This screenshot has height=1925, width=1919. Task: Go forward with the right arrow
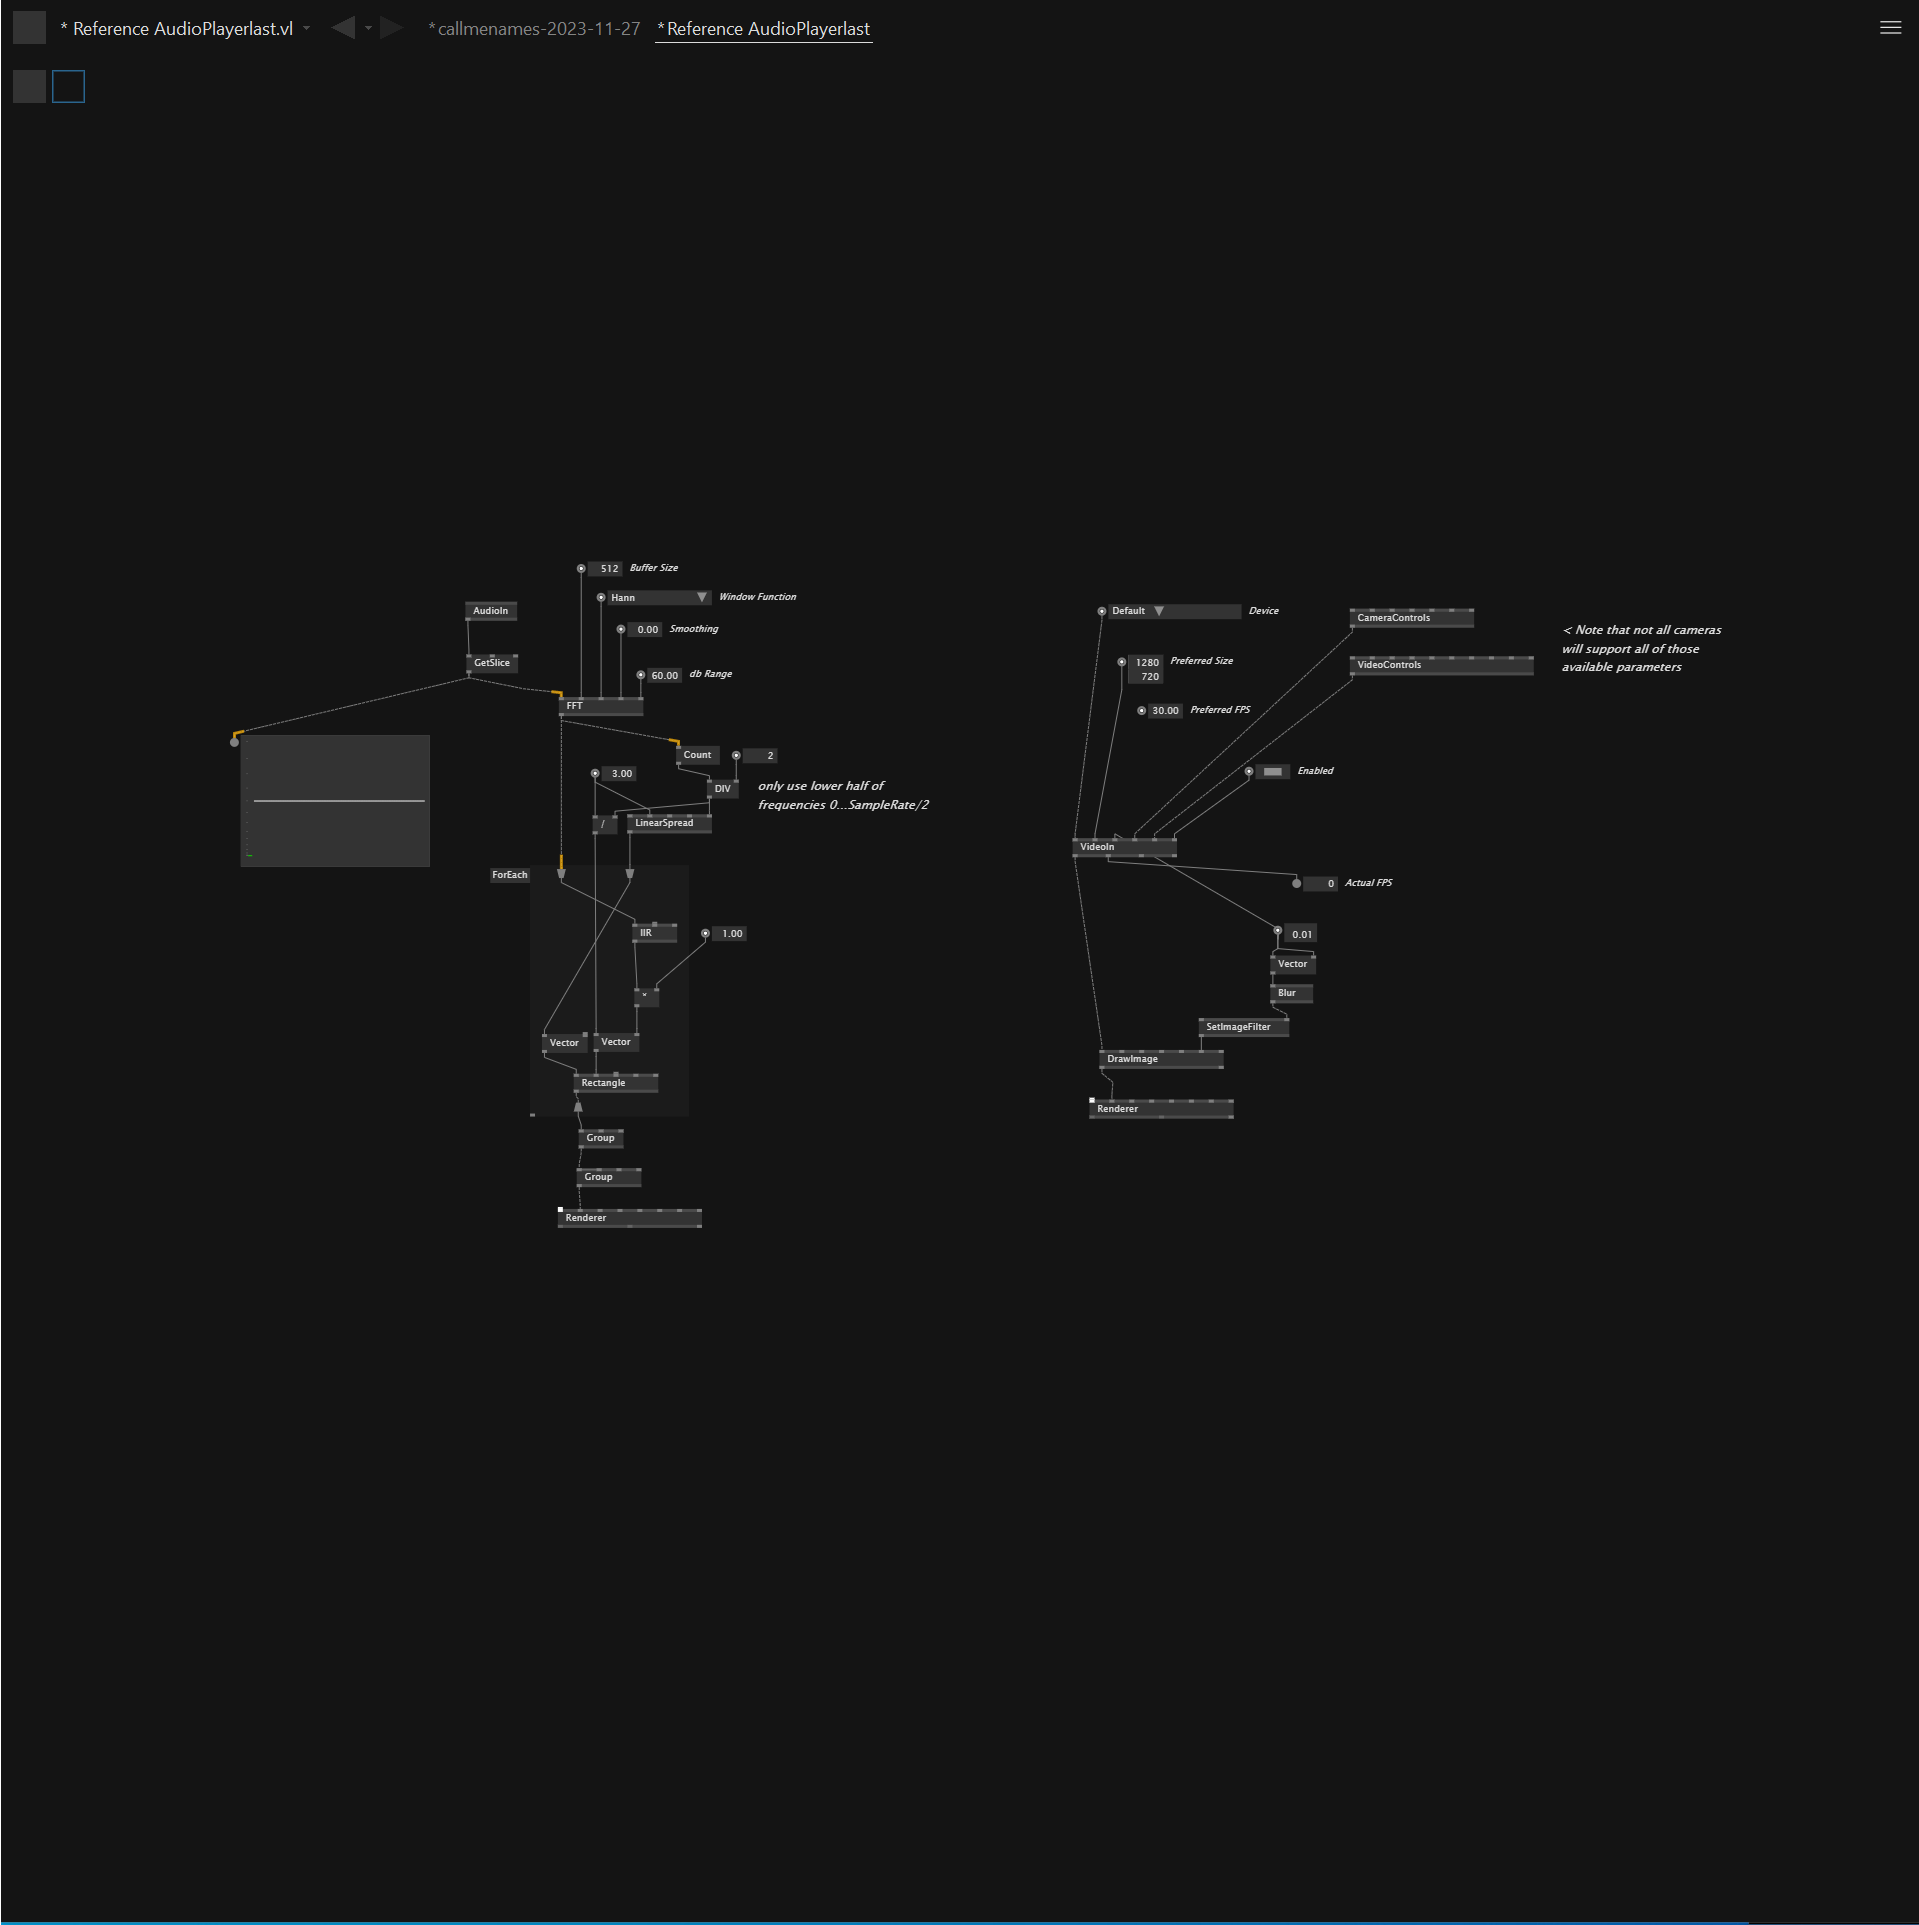tap(391, 28)
